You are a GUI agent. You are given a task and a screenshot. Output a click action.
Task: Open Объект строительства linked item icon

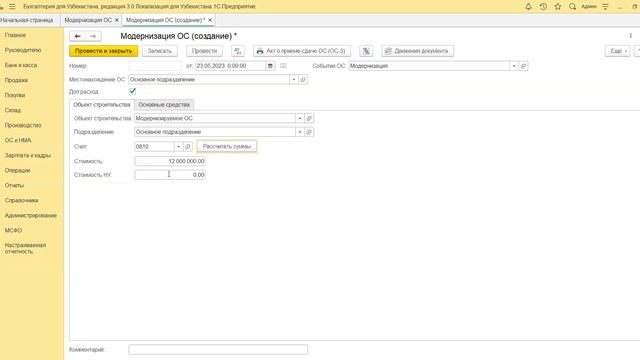[x=309, y=118]
